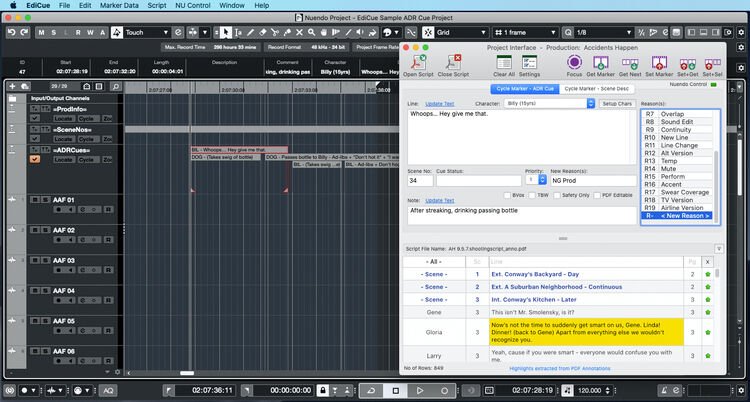This screenshot has width=750, height=402.
Task: Click the Setup Chars button
Action: pos(617,103)
